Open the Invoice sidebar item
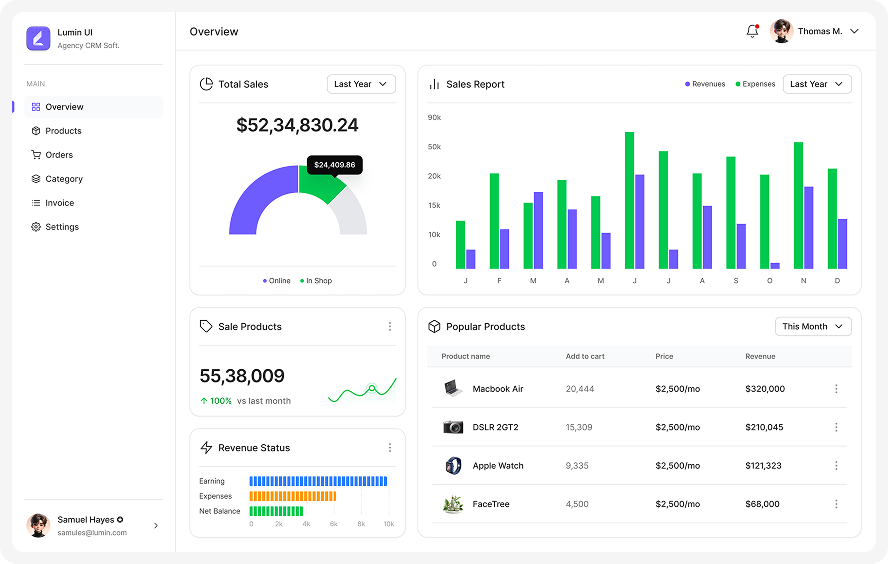The height and width of the screenshot is (564, 888). tap(59, 203)
